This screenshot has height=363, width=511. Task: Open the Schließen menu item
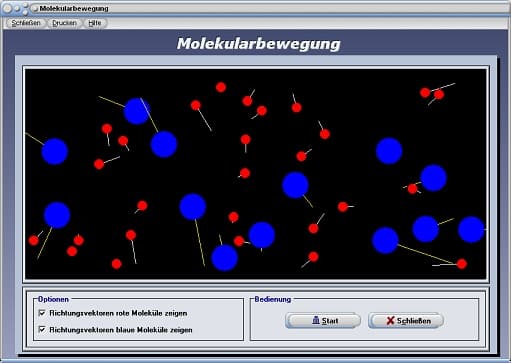coord(26,23)
